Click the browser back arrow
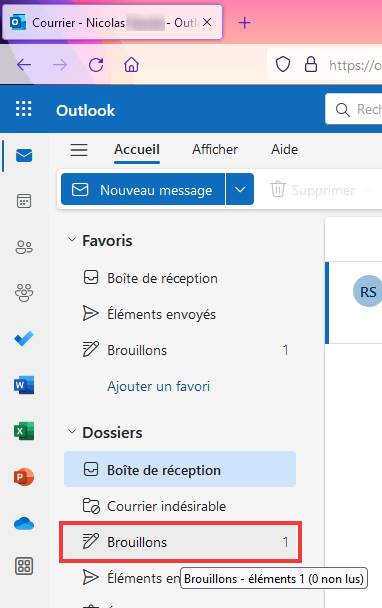Screen dimensions: 382x608 click(x=24, y=65)
